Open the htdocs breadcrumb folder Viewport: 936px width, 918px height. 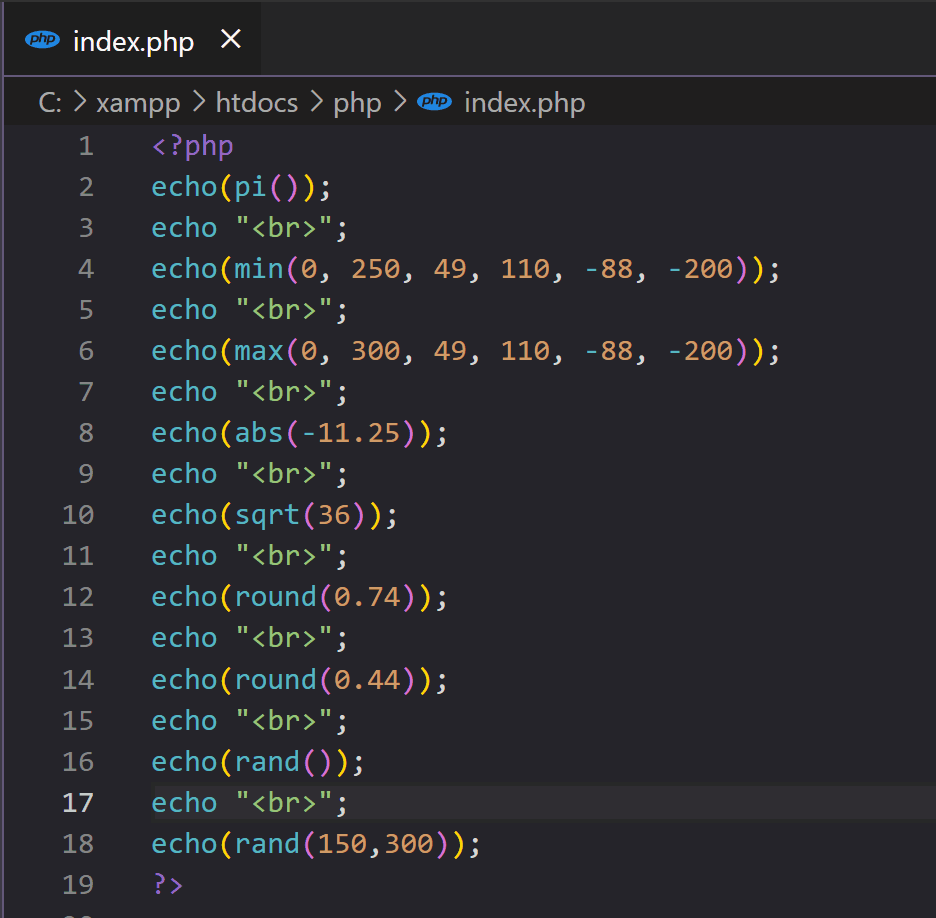click(256, 102)
